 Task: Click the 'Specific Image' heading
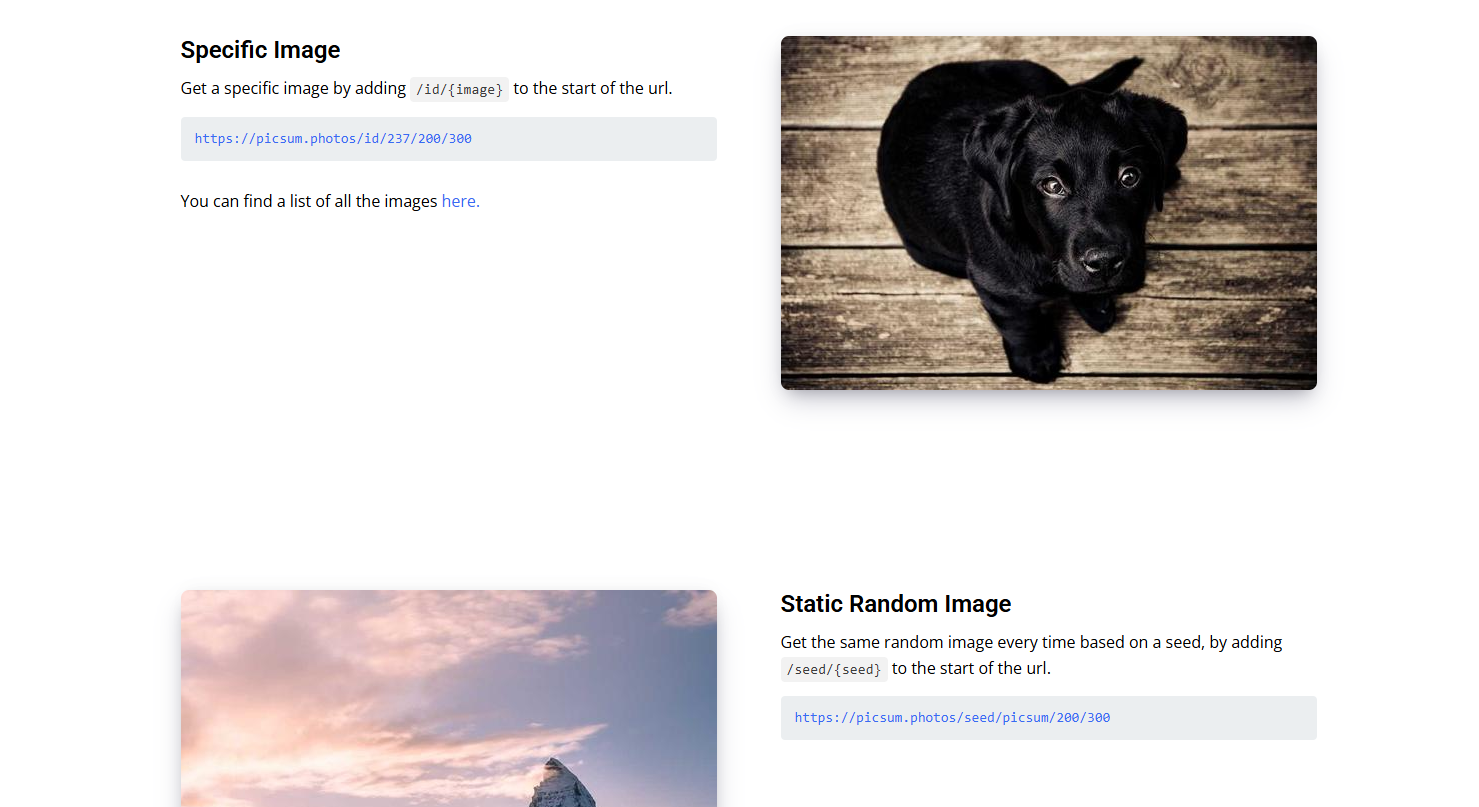(x=260, y=50)
